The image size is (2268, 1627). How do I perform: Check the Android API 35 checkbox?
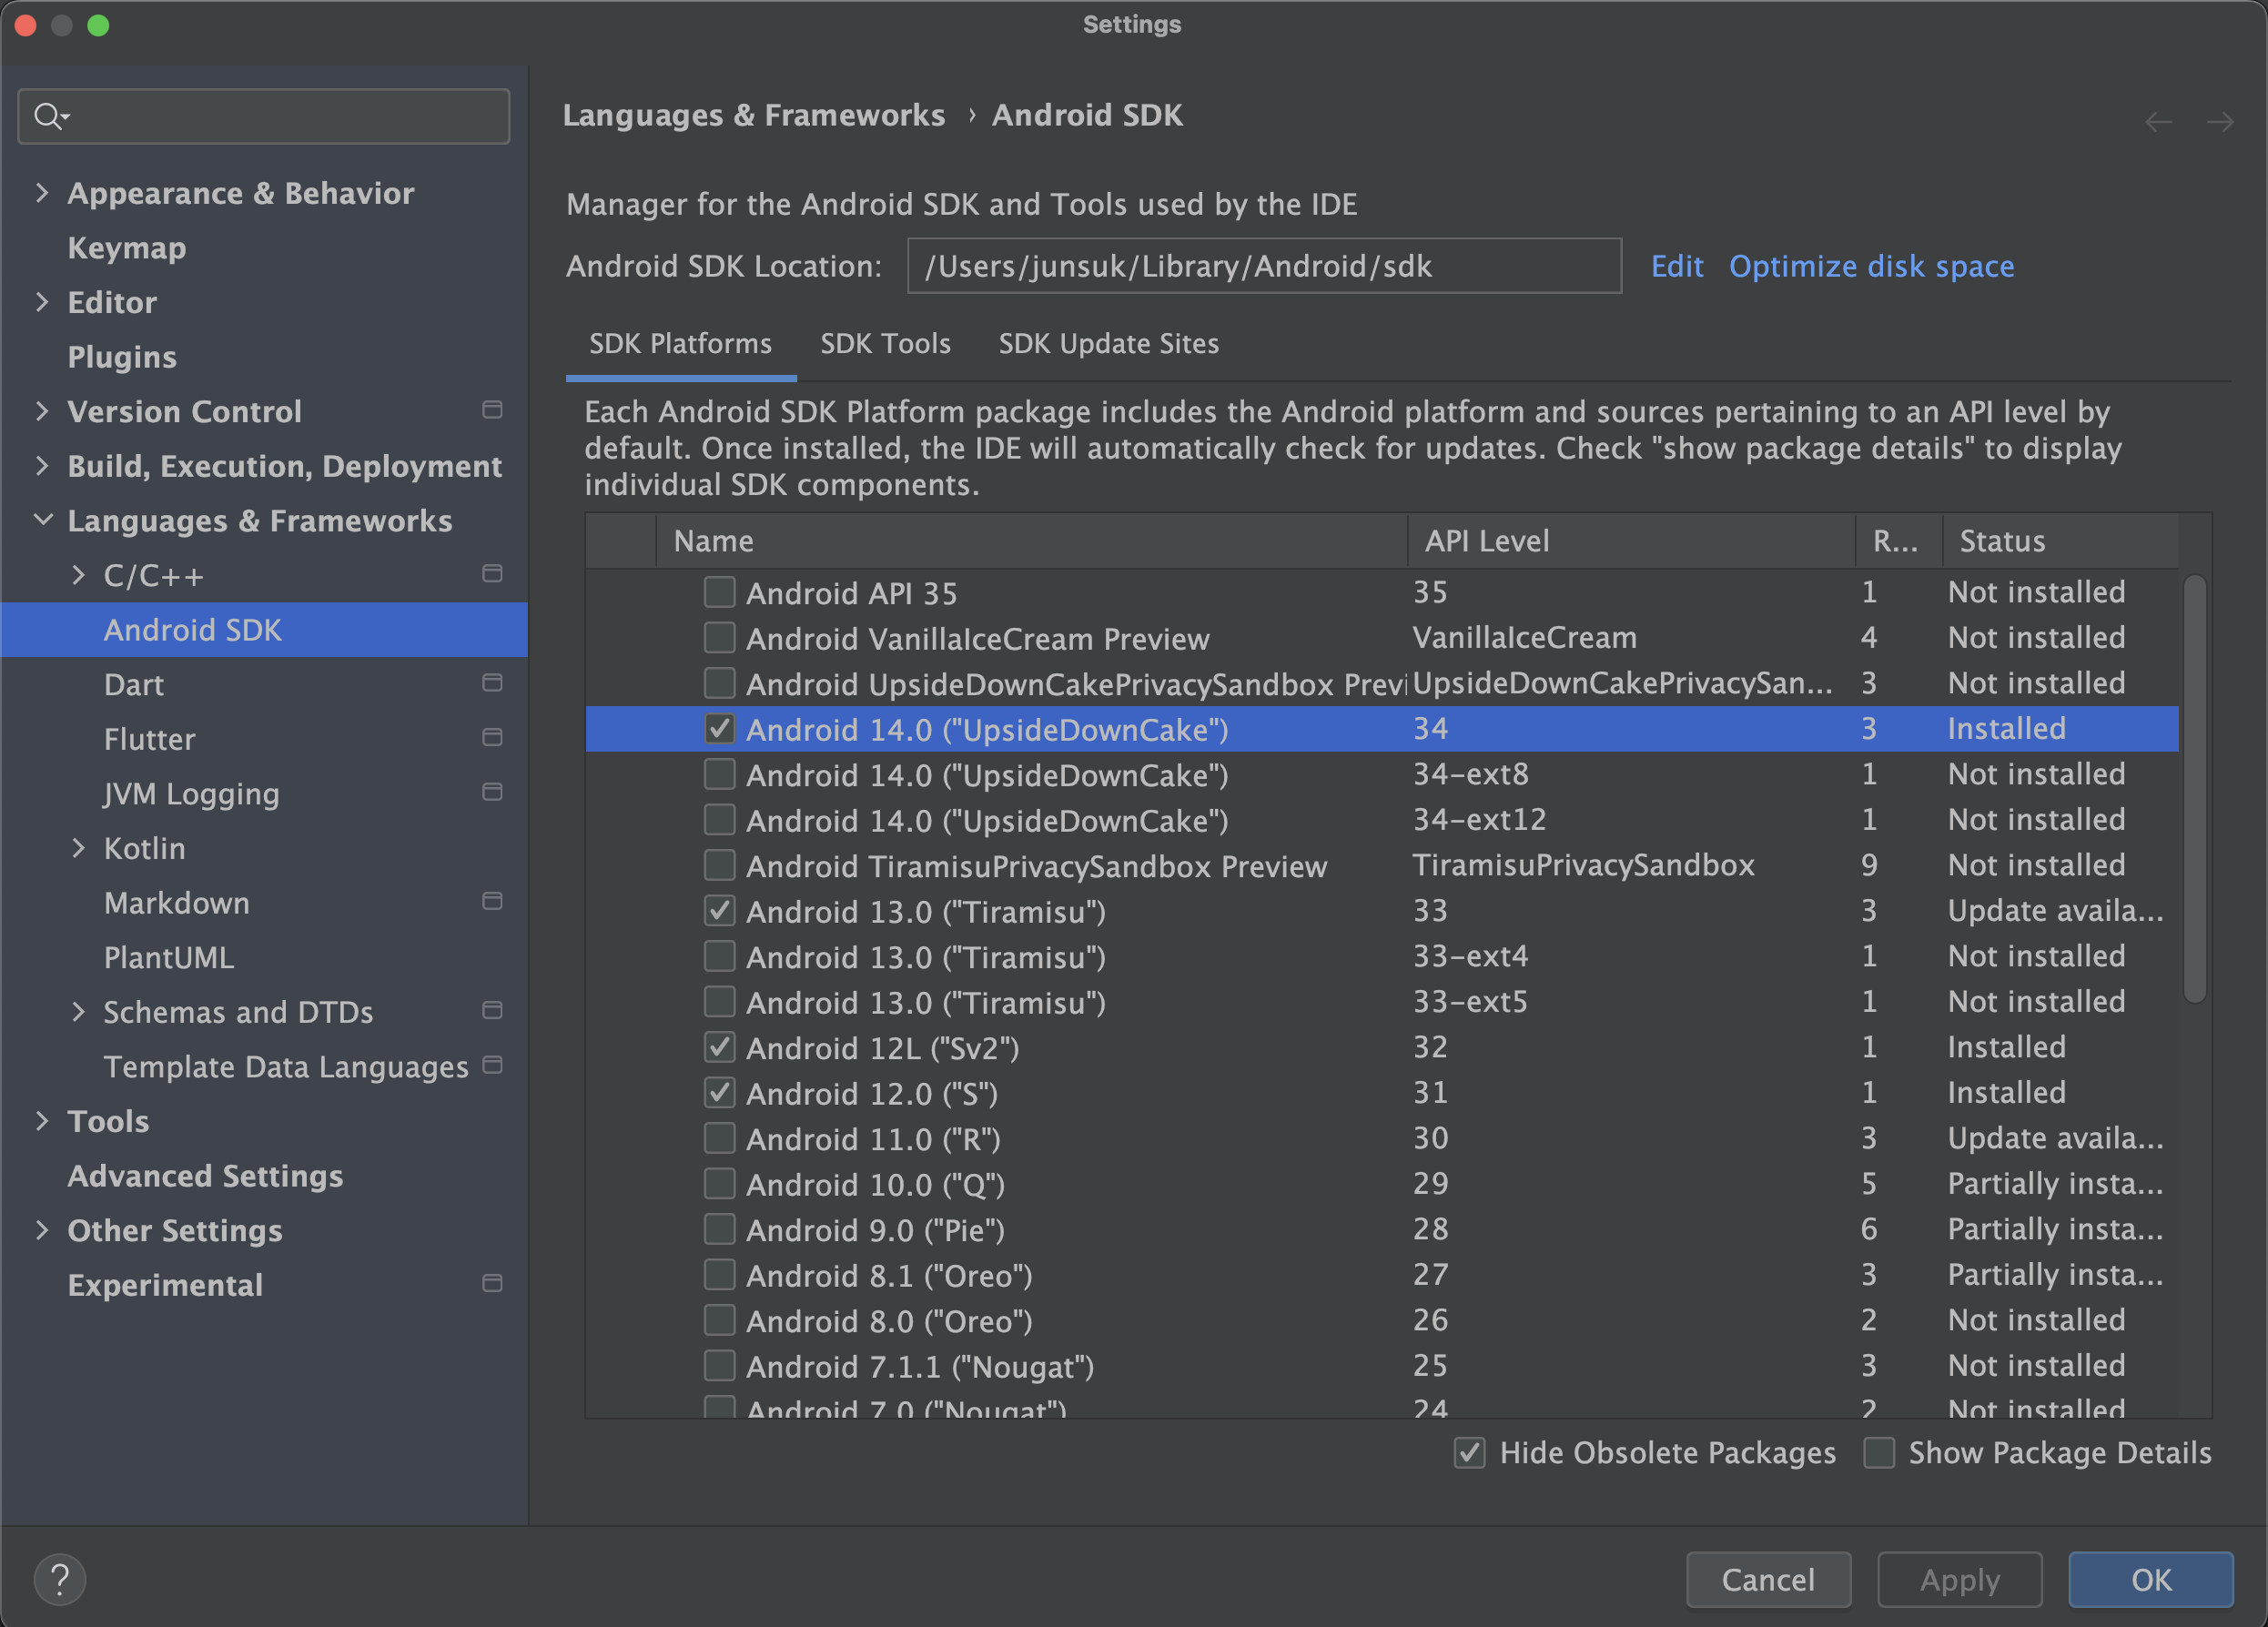coord(719,592)
